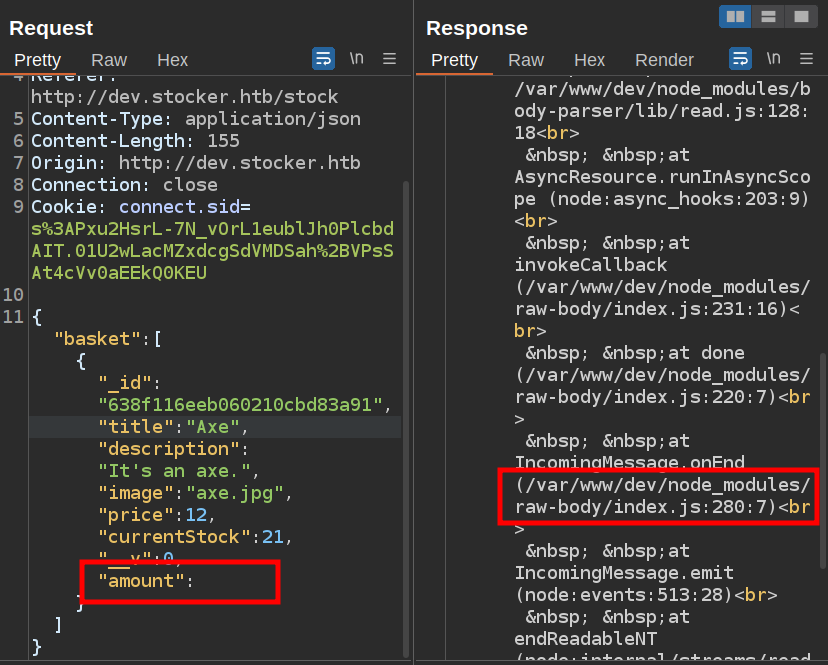Viewport: 828px width, 665px height.
Task: Click the Request panel vertical scrollbar
Action: pyautogui.click(x=405, y=400)
